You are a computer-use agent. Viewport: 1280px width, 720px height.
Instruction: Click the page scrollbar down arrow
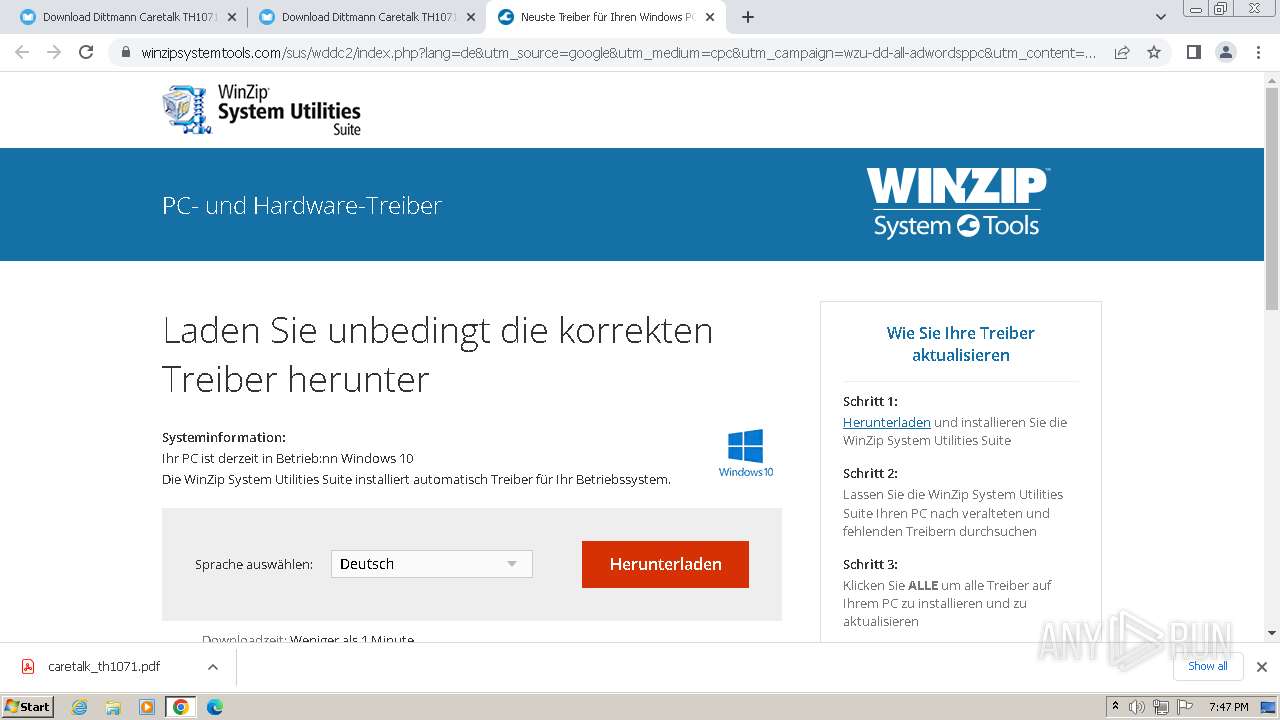(x=1271, y=633)
